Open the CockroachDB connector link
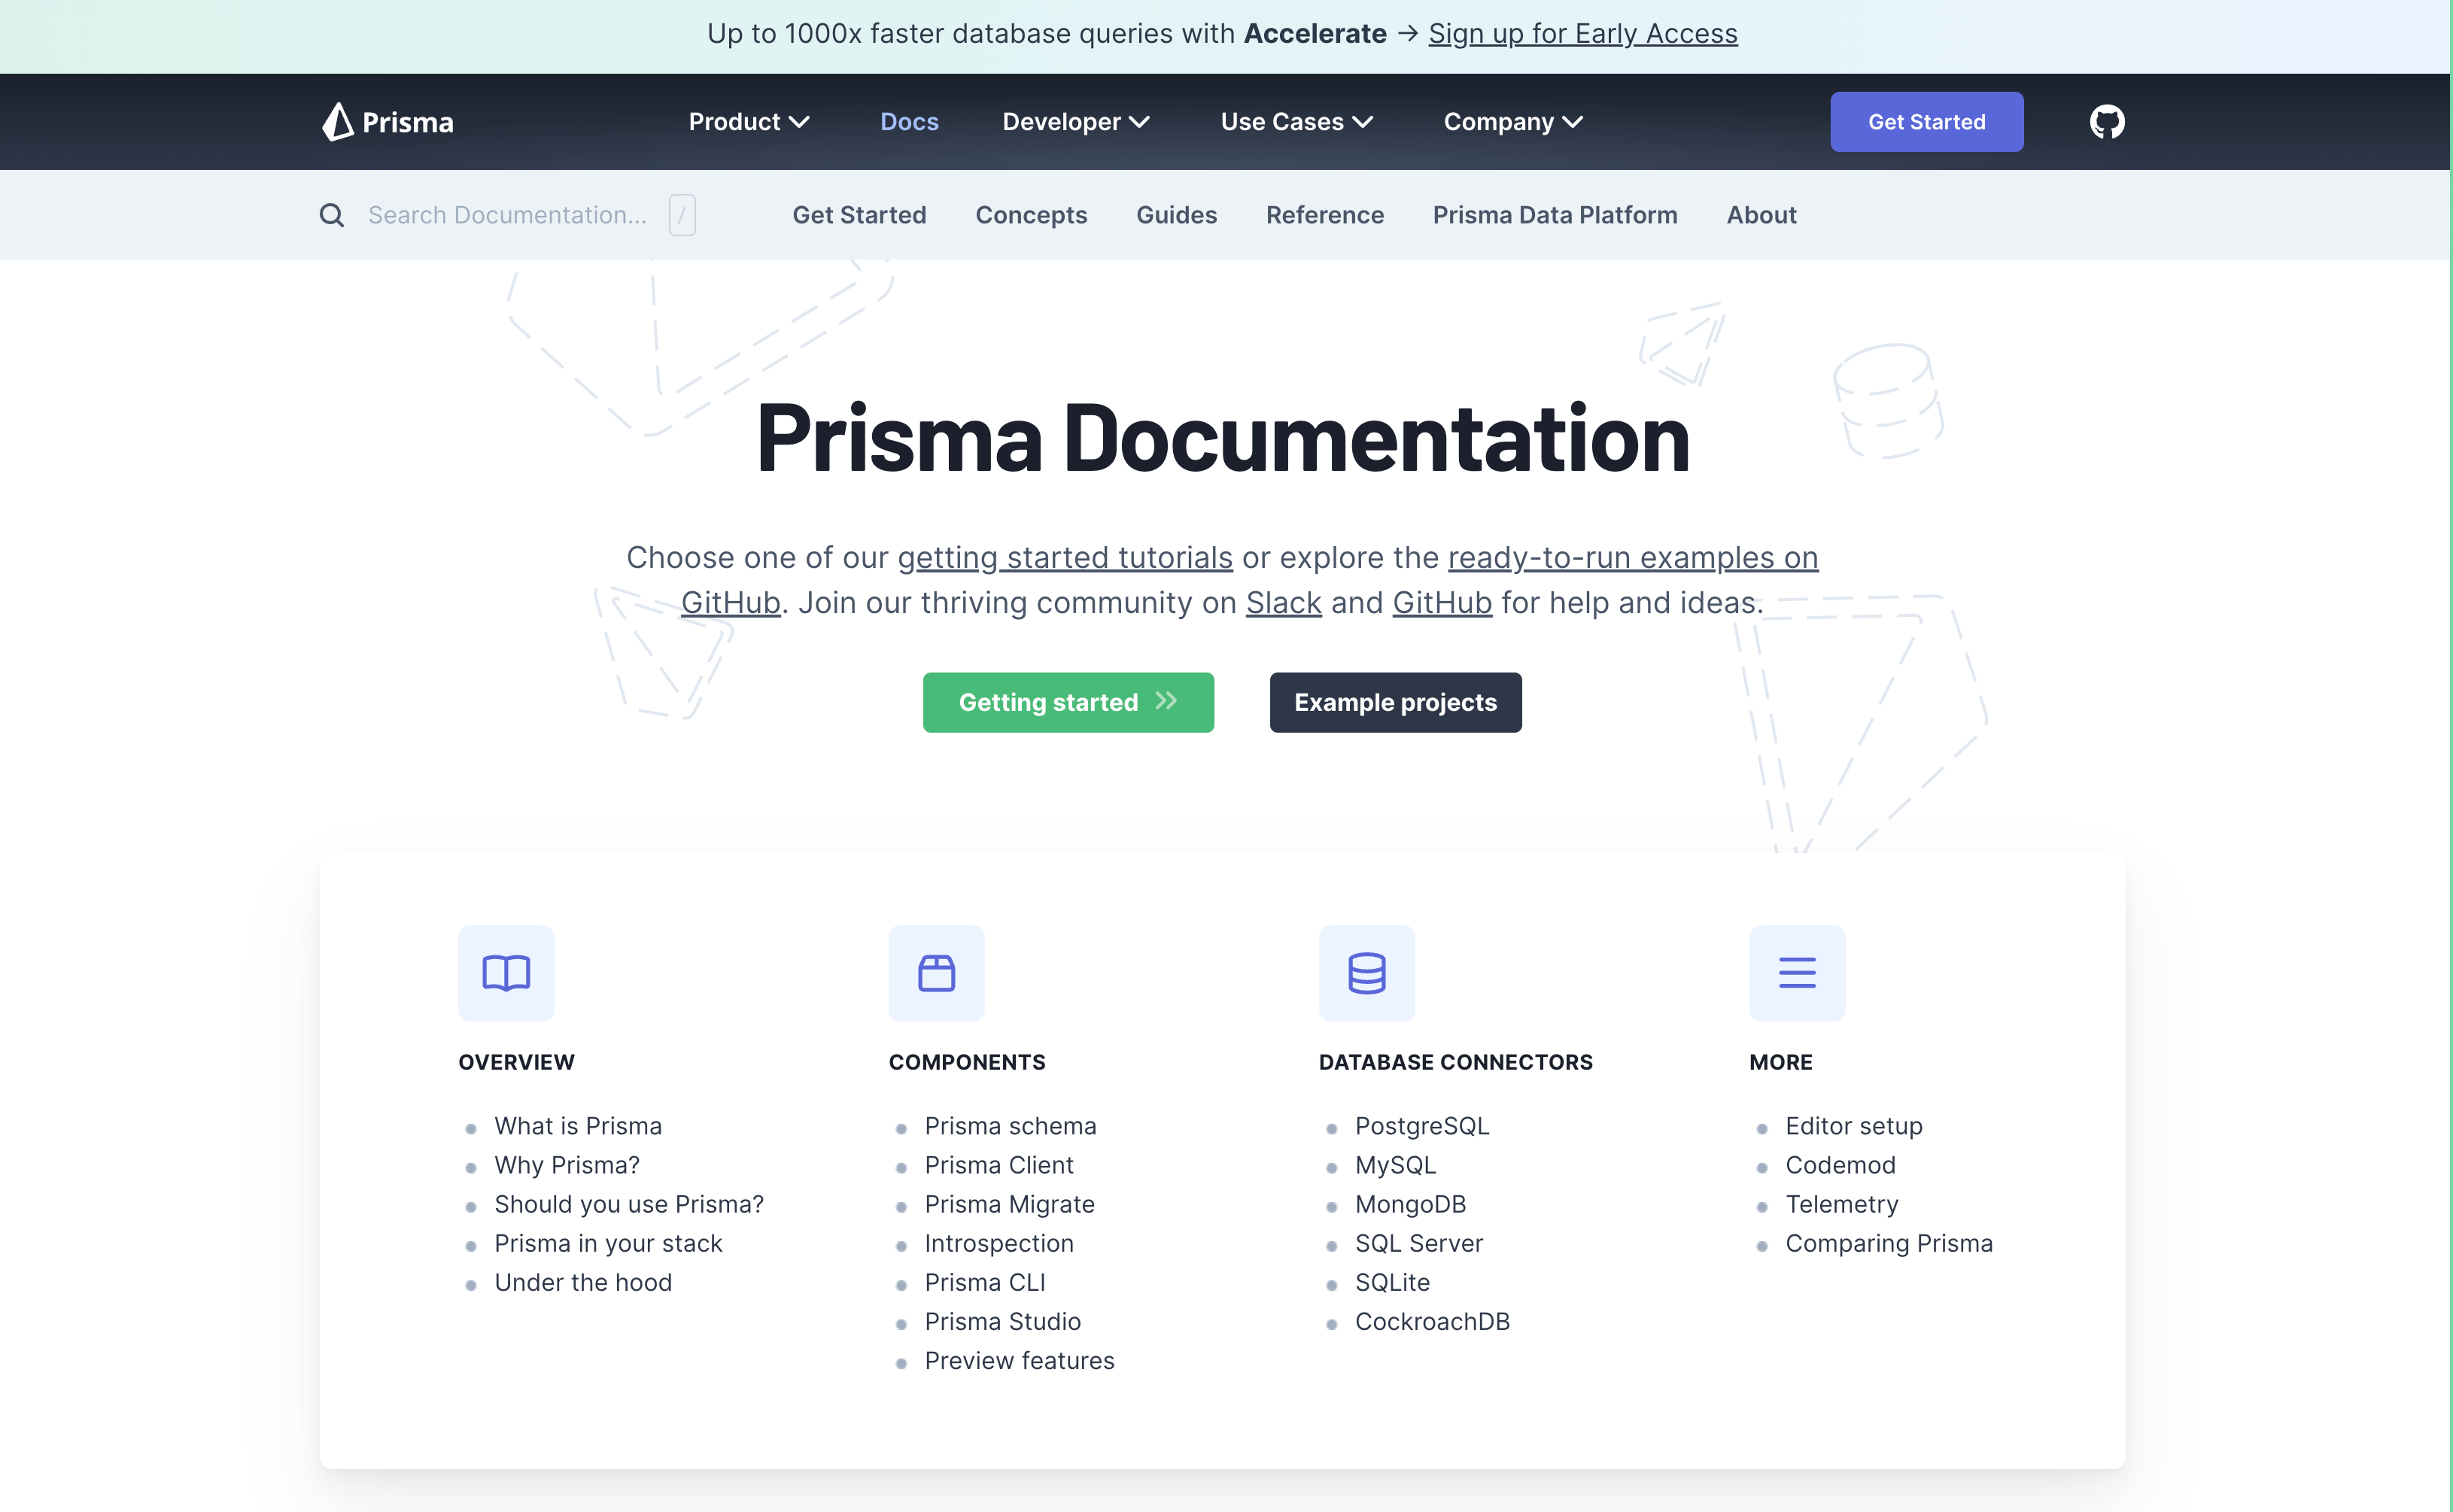 tap(1432, 1321)
